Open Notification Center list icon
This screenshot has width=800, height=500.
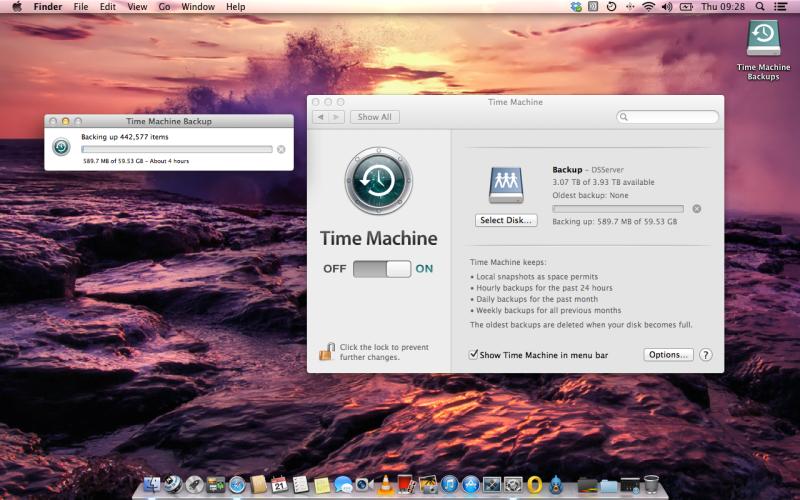pos(780,7)
